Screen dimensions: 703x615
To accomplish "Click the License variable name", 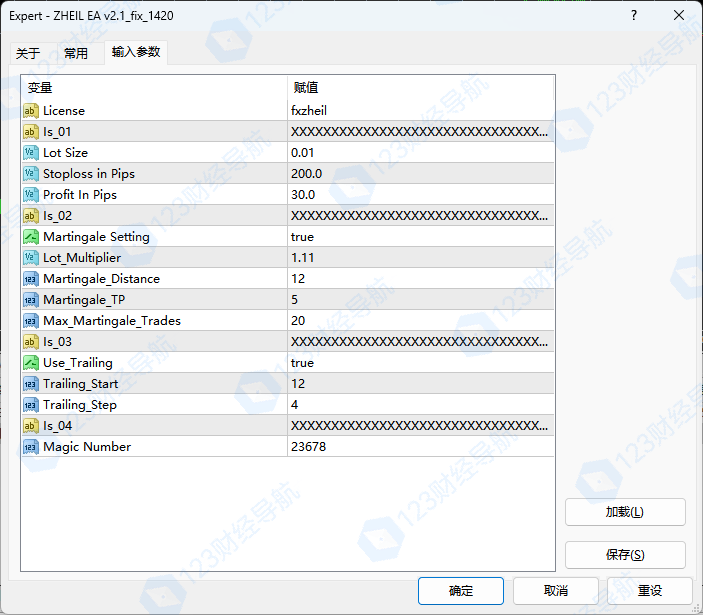I will pos(64,111).
